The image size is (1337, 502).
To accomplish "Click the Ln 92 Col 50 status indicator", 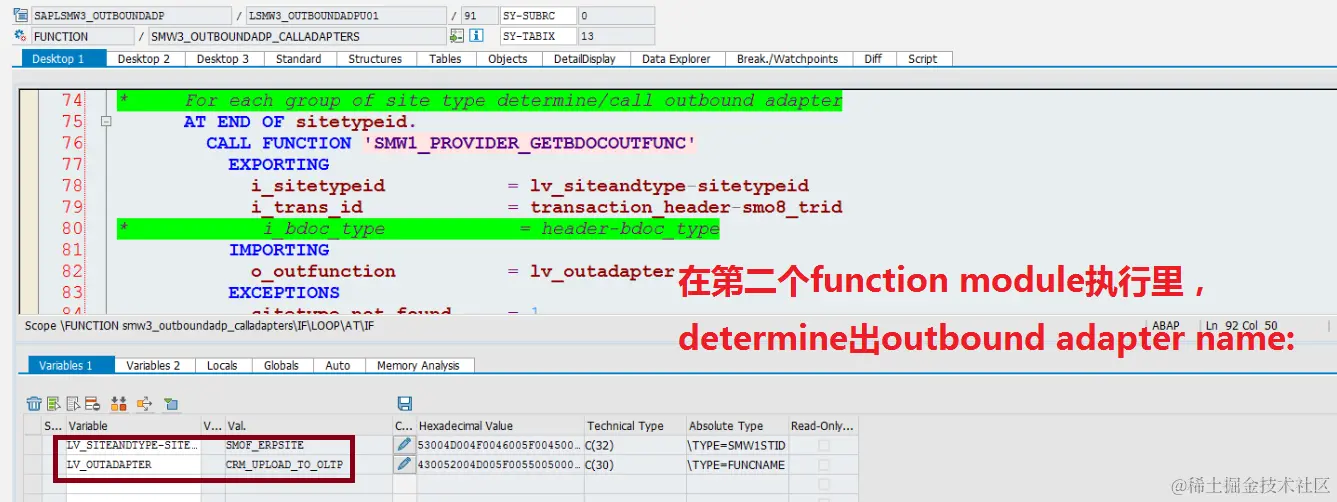I will click(1244, 325).
